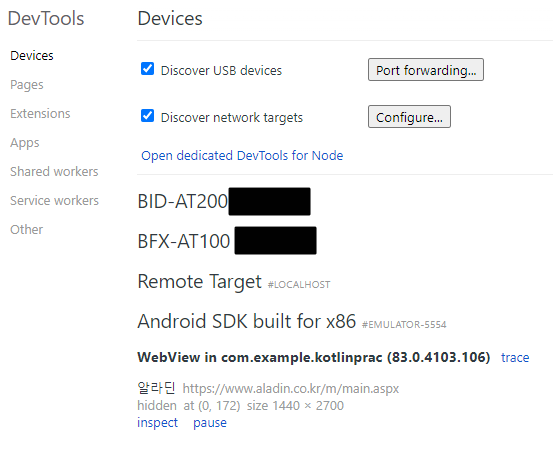Open Service workers section
The image size is (553, 455).
tap(54, 200)
